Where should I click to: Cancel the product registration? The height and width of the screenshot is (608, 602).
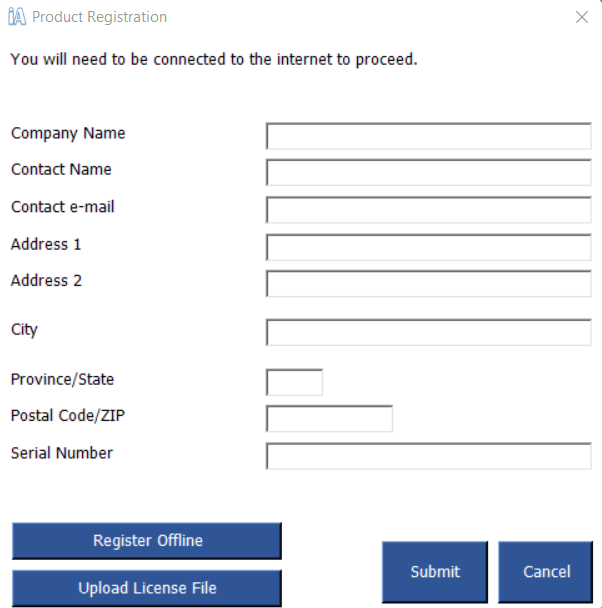click(546, 572)
